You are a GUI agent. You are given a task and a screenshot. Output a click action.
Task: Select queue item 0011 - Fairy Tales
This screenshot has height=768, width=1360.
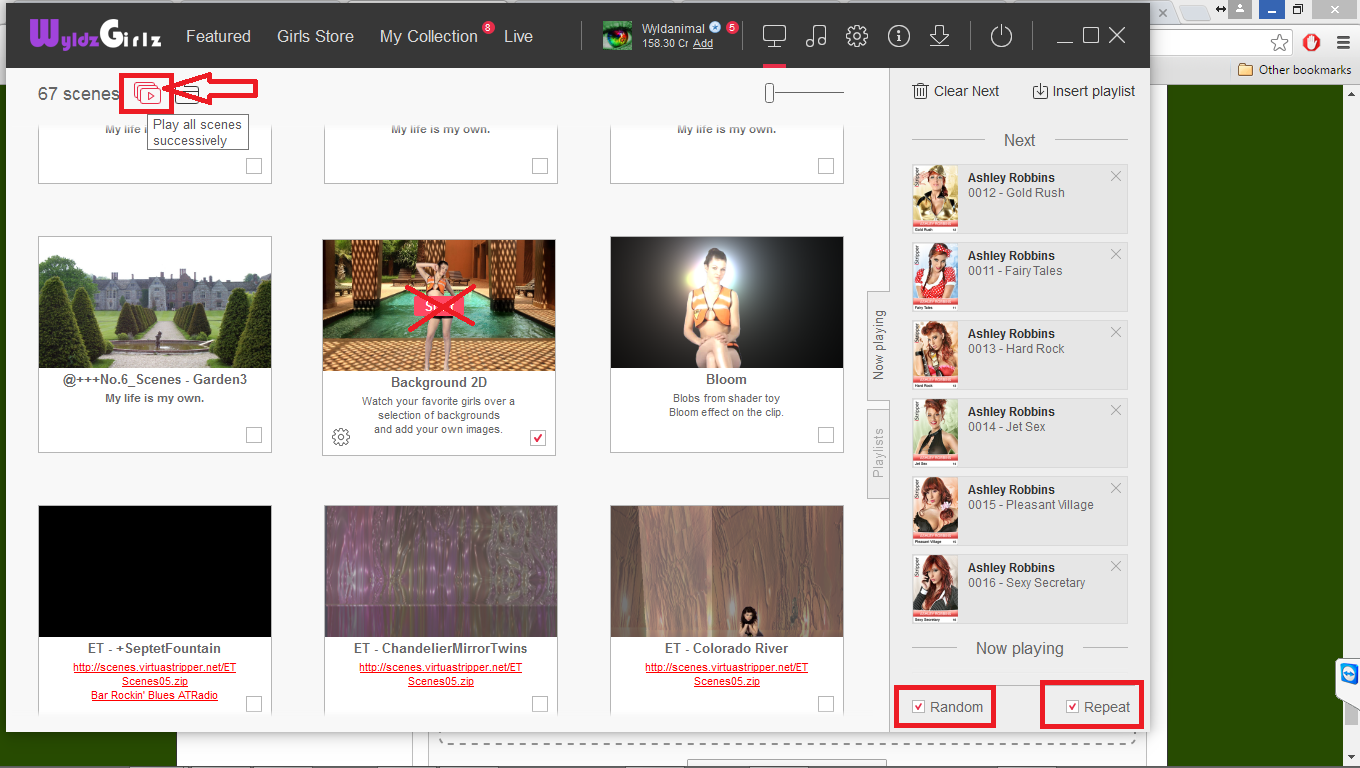click(1020, 277)
